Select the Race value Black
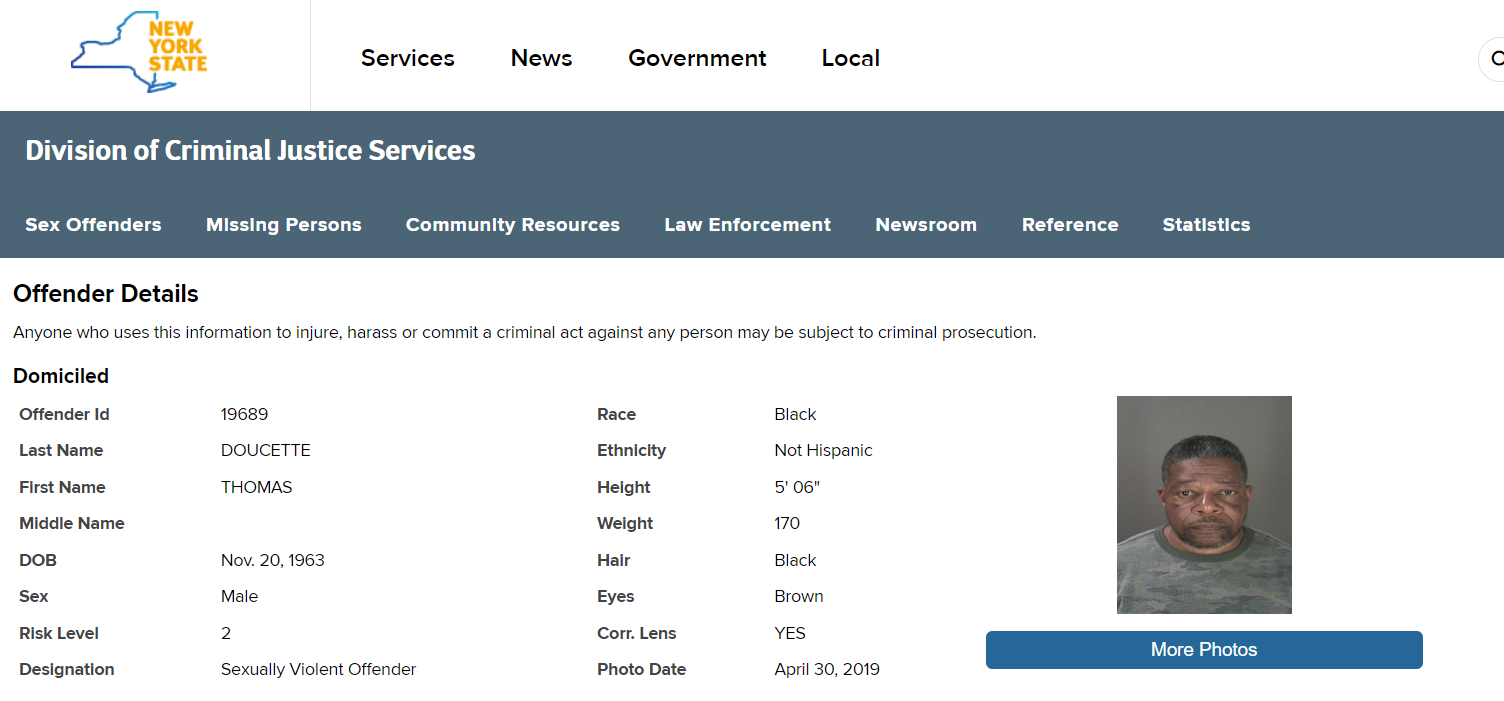1504x701 pixels. (796, 414)
